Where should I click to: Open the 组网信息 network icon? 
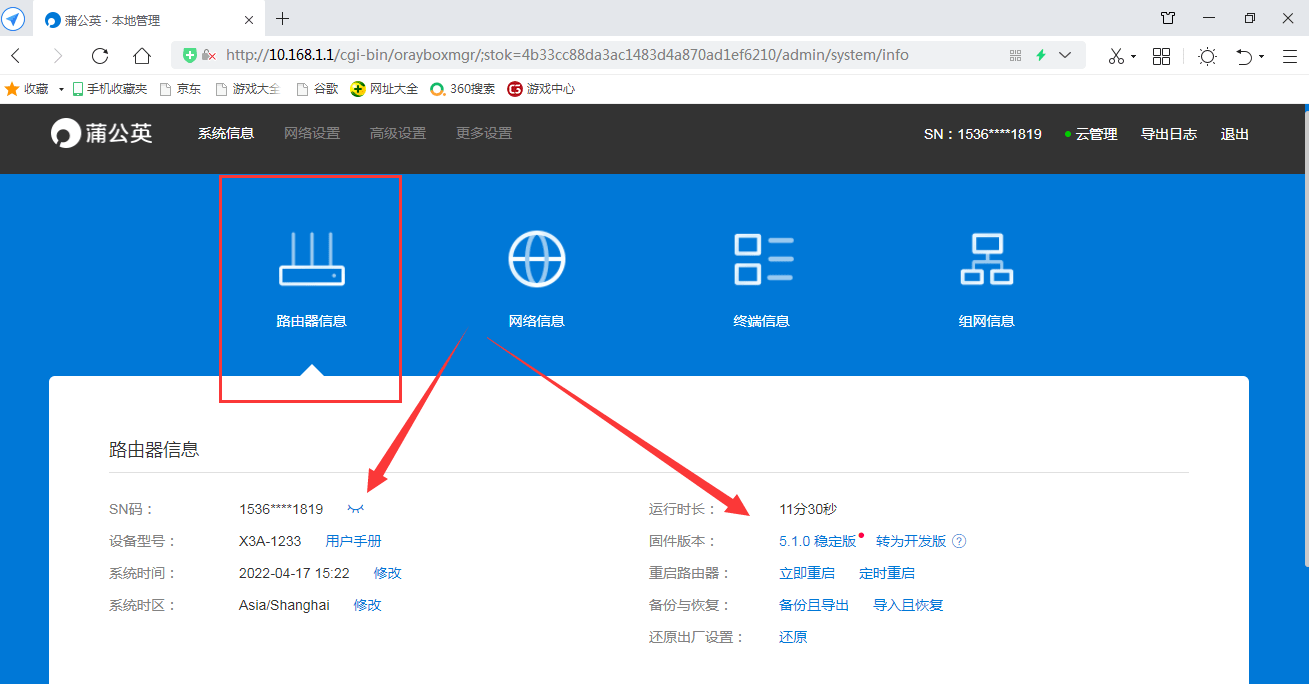pyautogui.click(x=986, y=259)
